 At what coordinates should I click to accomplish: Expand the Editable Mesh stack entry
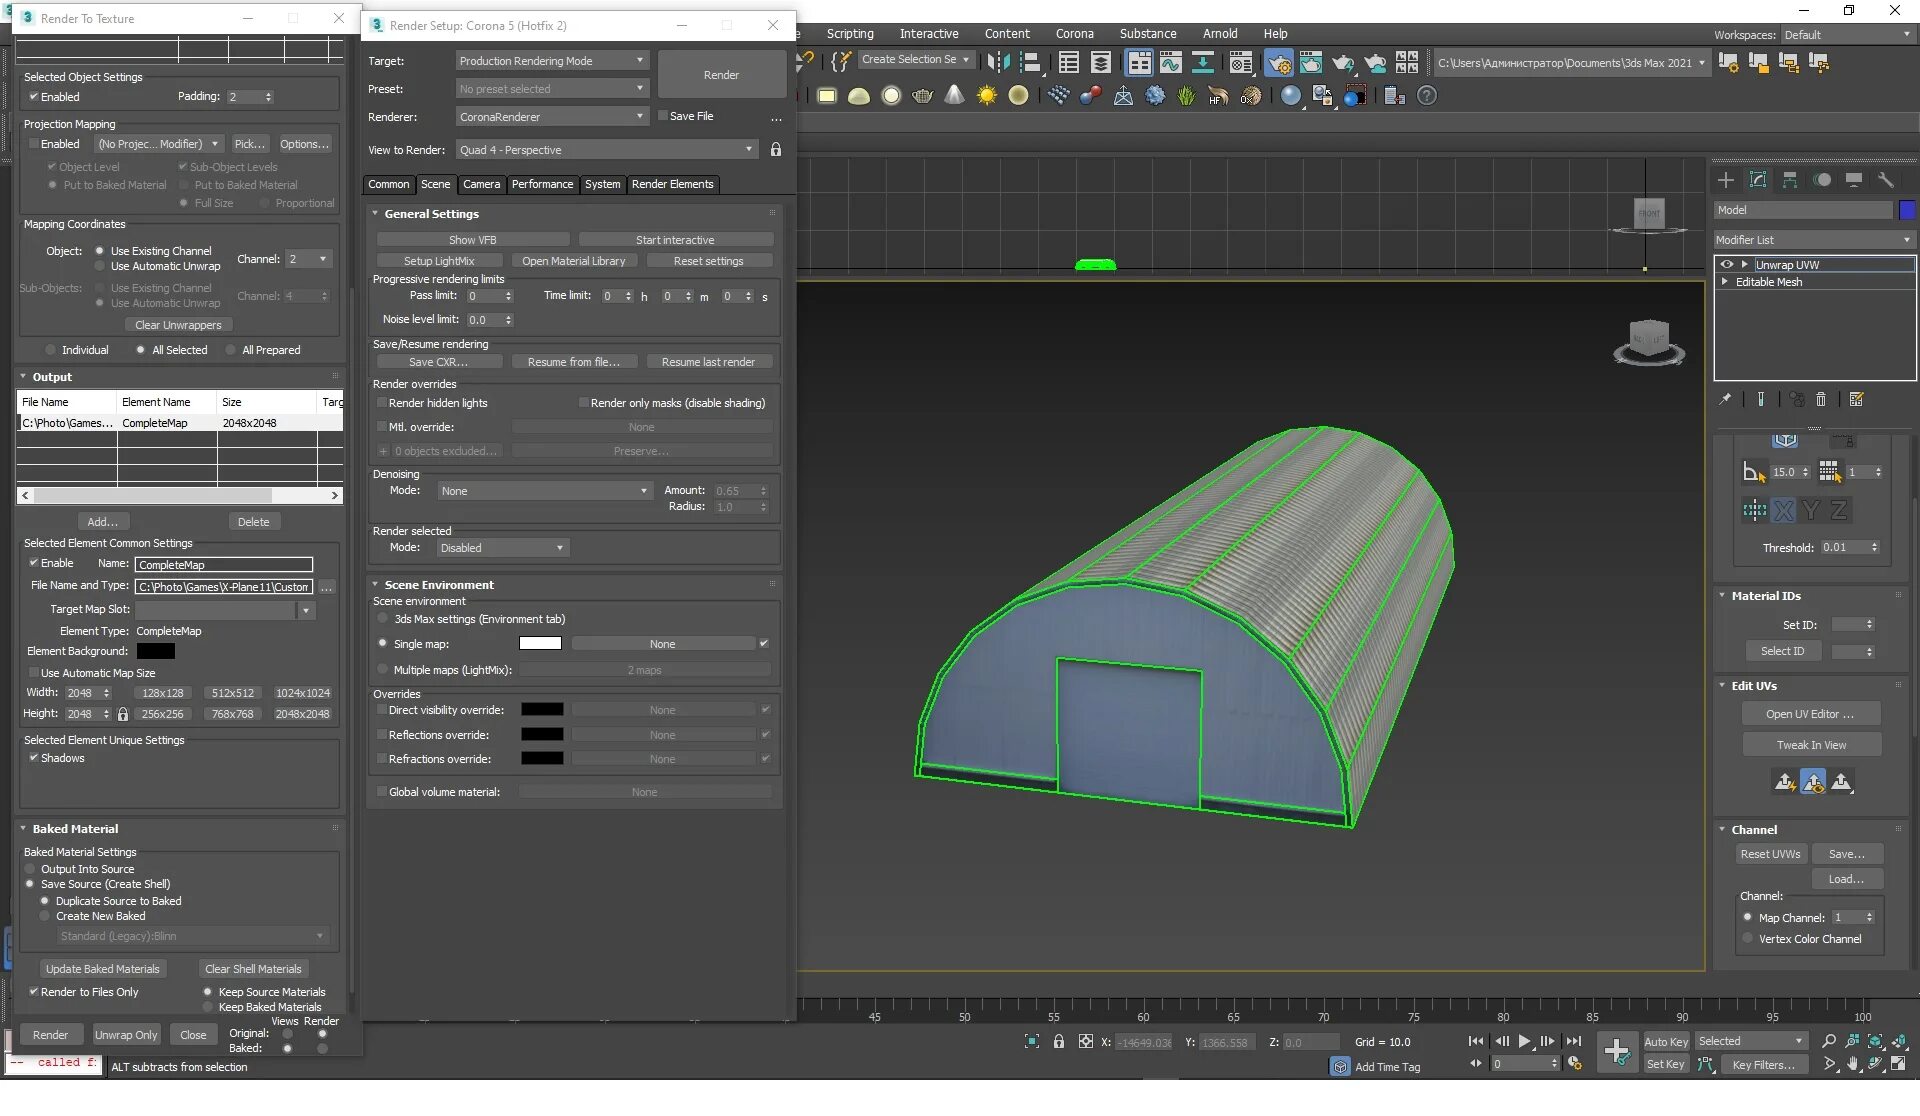coord(1724,282)
